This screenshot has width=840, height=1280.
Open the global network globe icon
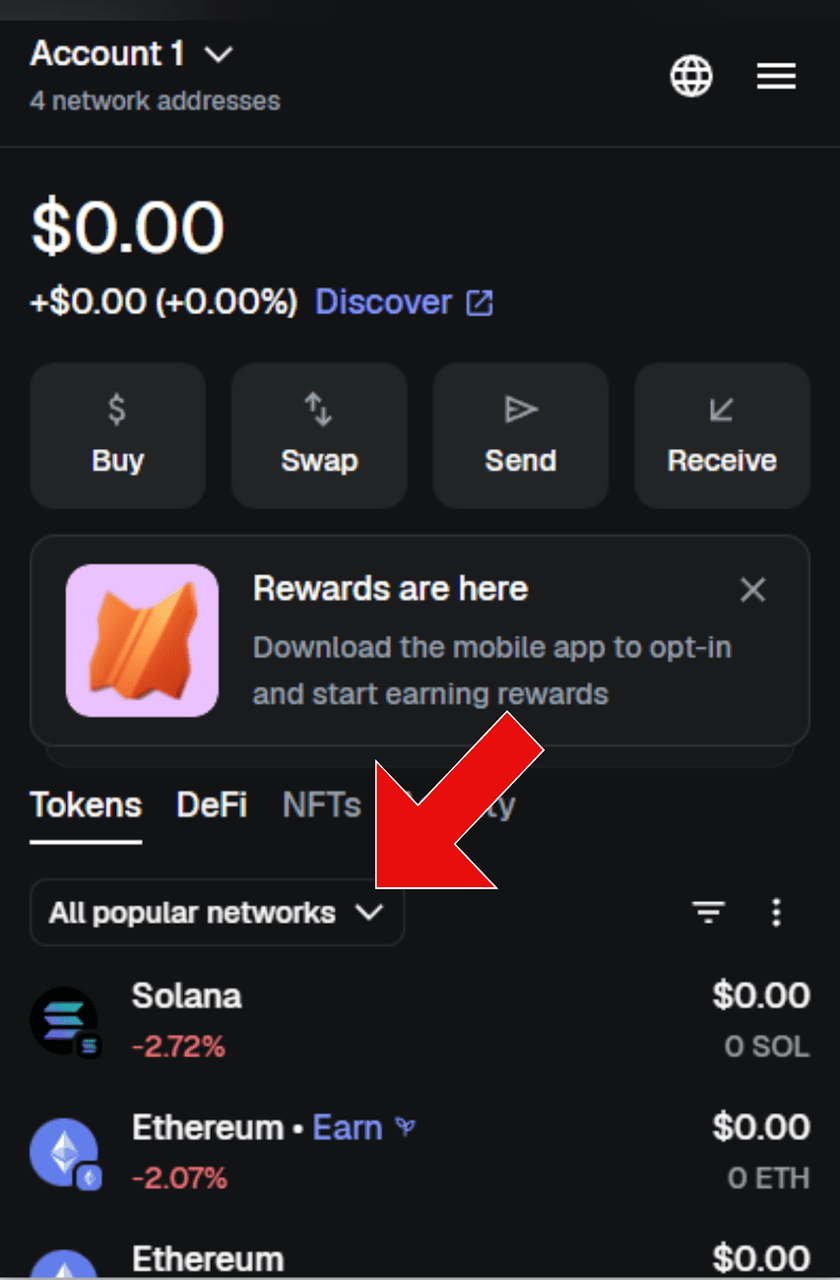tap(691, 76)
